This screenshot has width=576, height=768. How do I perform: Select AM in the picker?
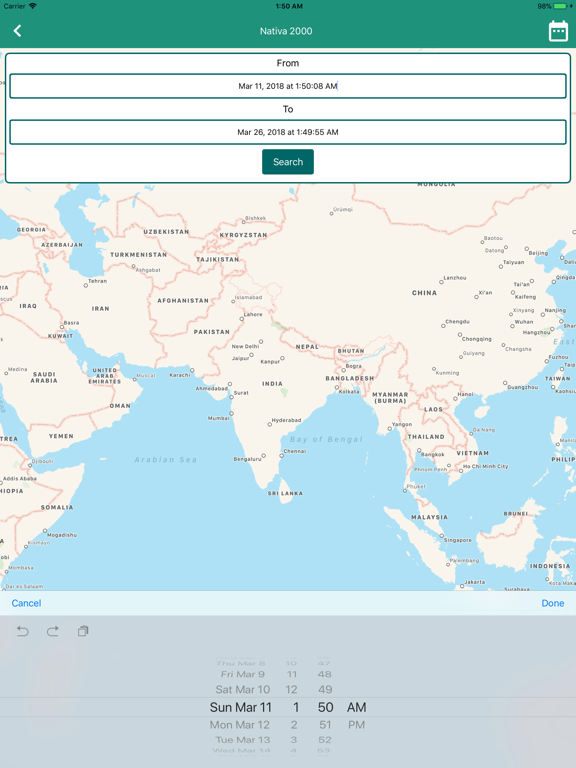coord(357,707)
